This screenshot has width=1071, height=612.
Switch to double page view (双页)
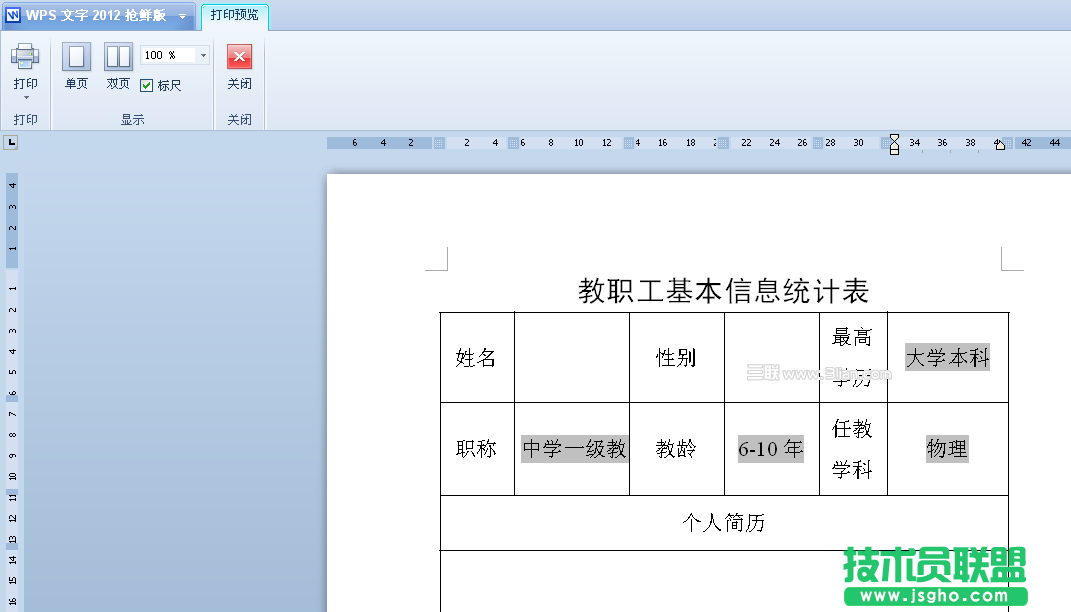(118, 57)
